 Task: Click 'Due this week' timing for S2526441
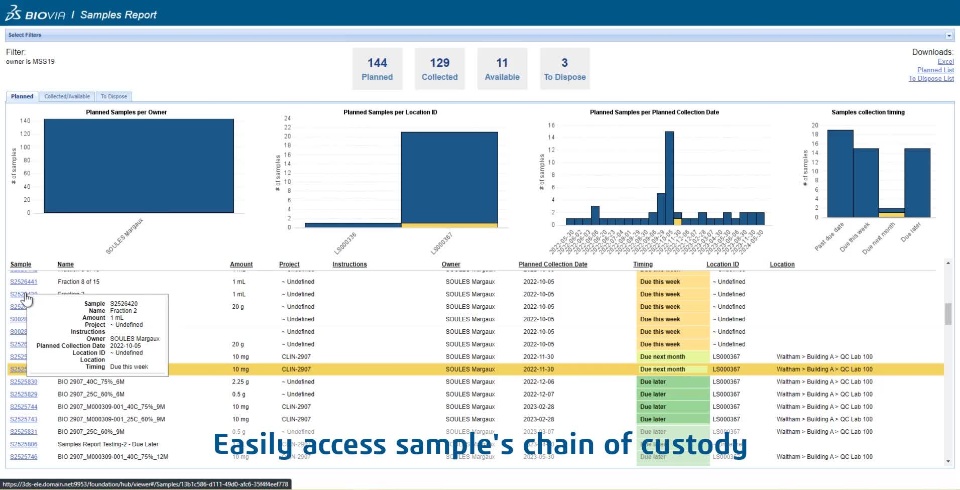coord(660,282)
